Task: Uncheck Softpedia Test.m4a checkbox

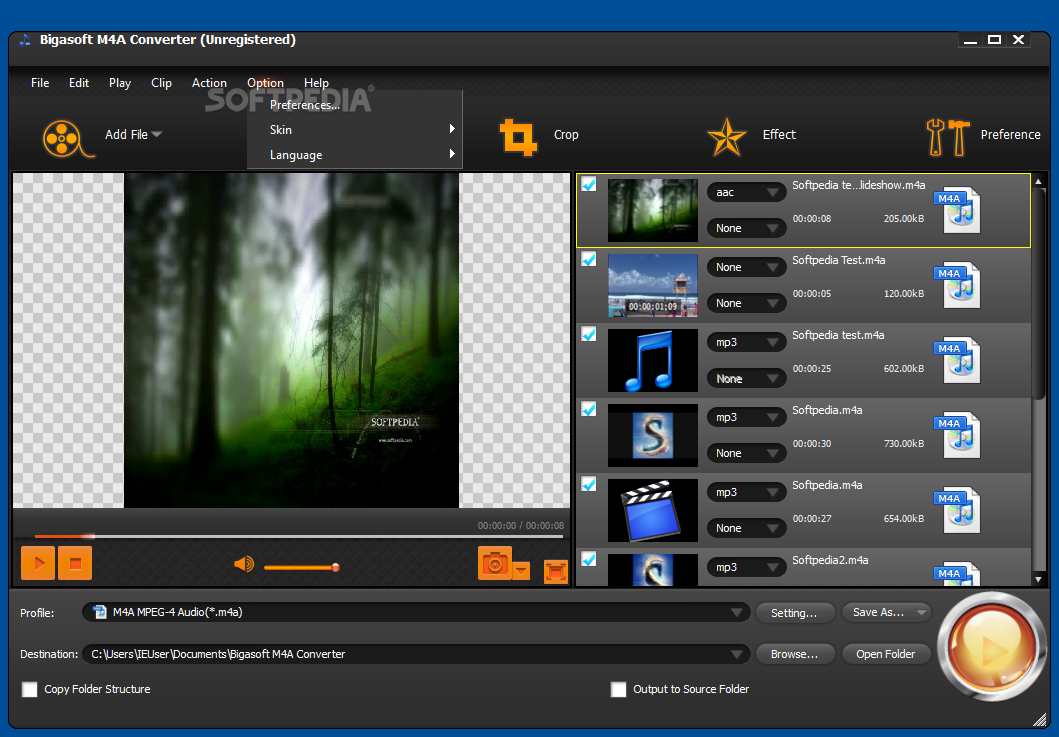Action: click(x=589, y=259)
